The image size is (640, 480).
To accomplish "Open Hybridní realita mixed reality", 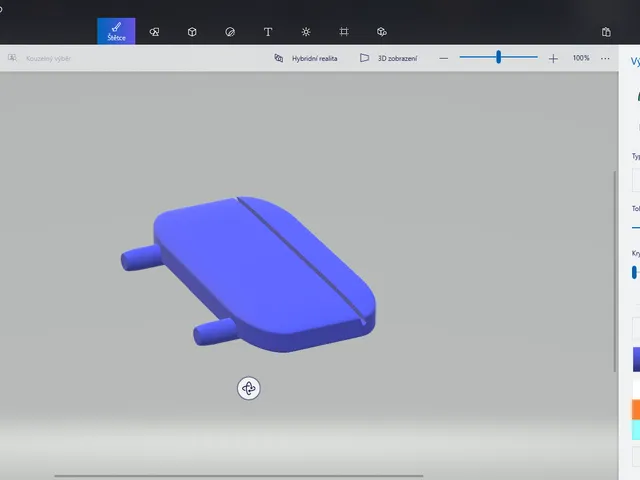I will point(306,58).
